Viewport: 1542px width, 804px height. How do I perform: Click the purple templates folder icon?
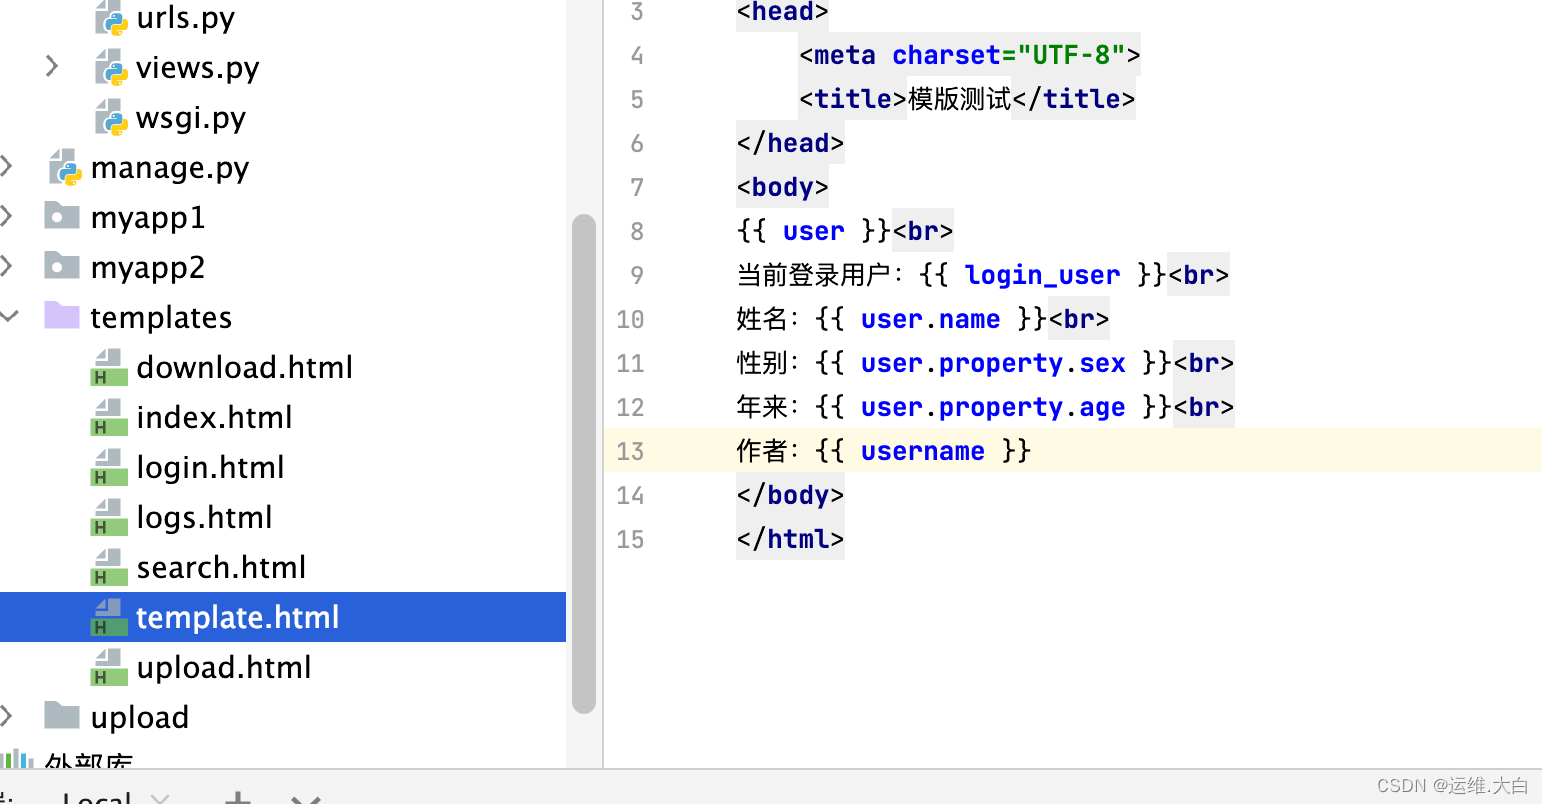[62, 316]
